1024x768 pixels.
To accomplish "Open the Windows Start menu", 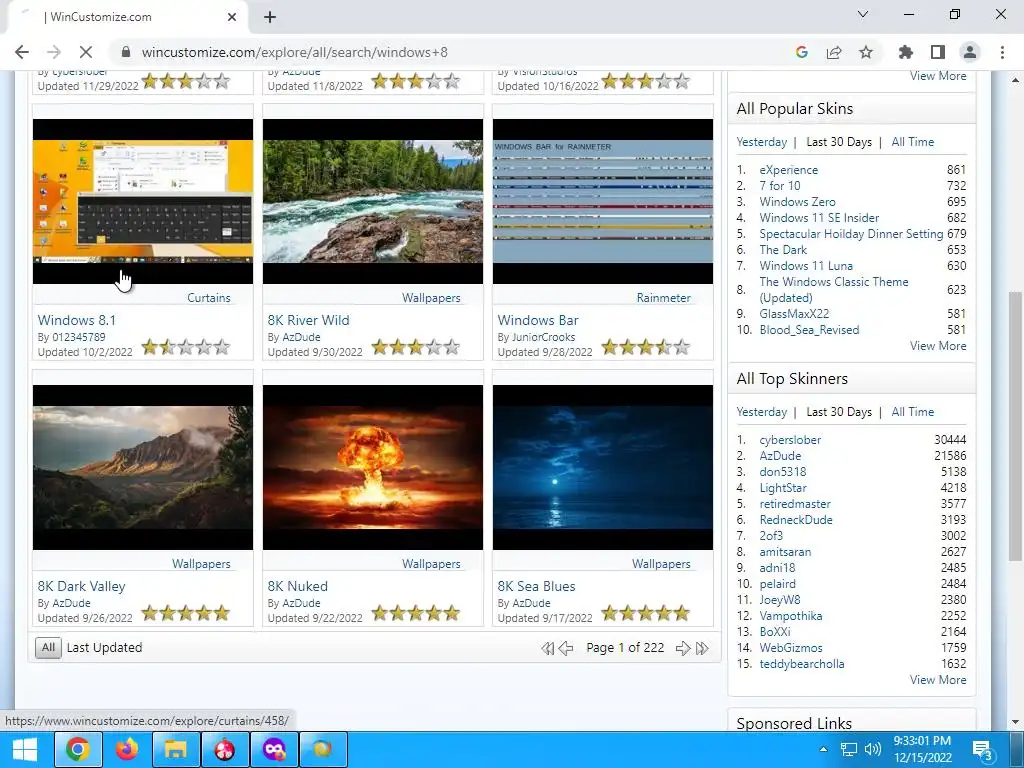I will coord(25,749).
